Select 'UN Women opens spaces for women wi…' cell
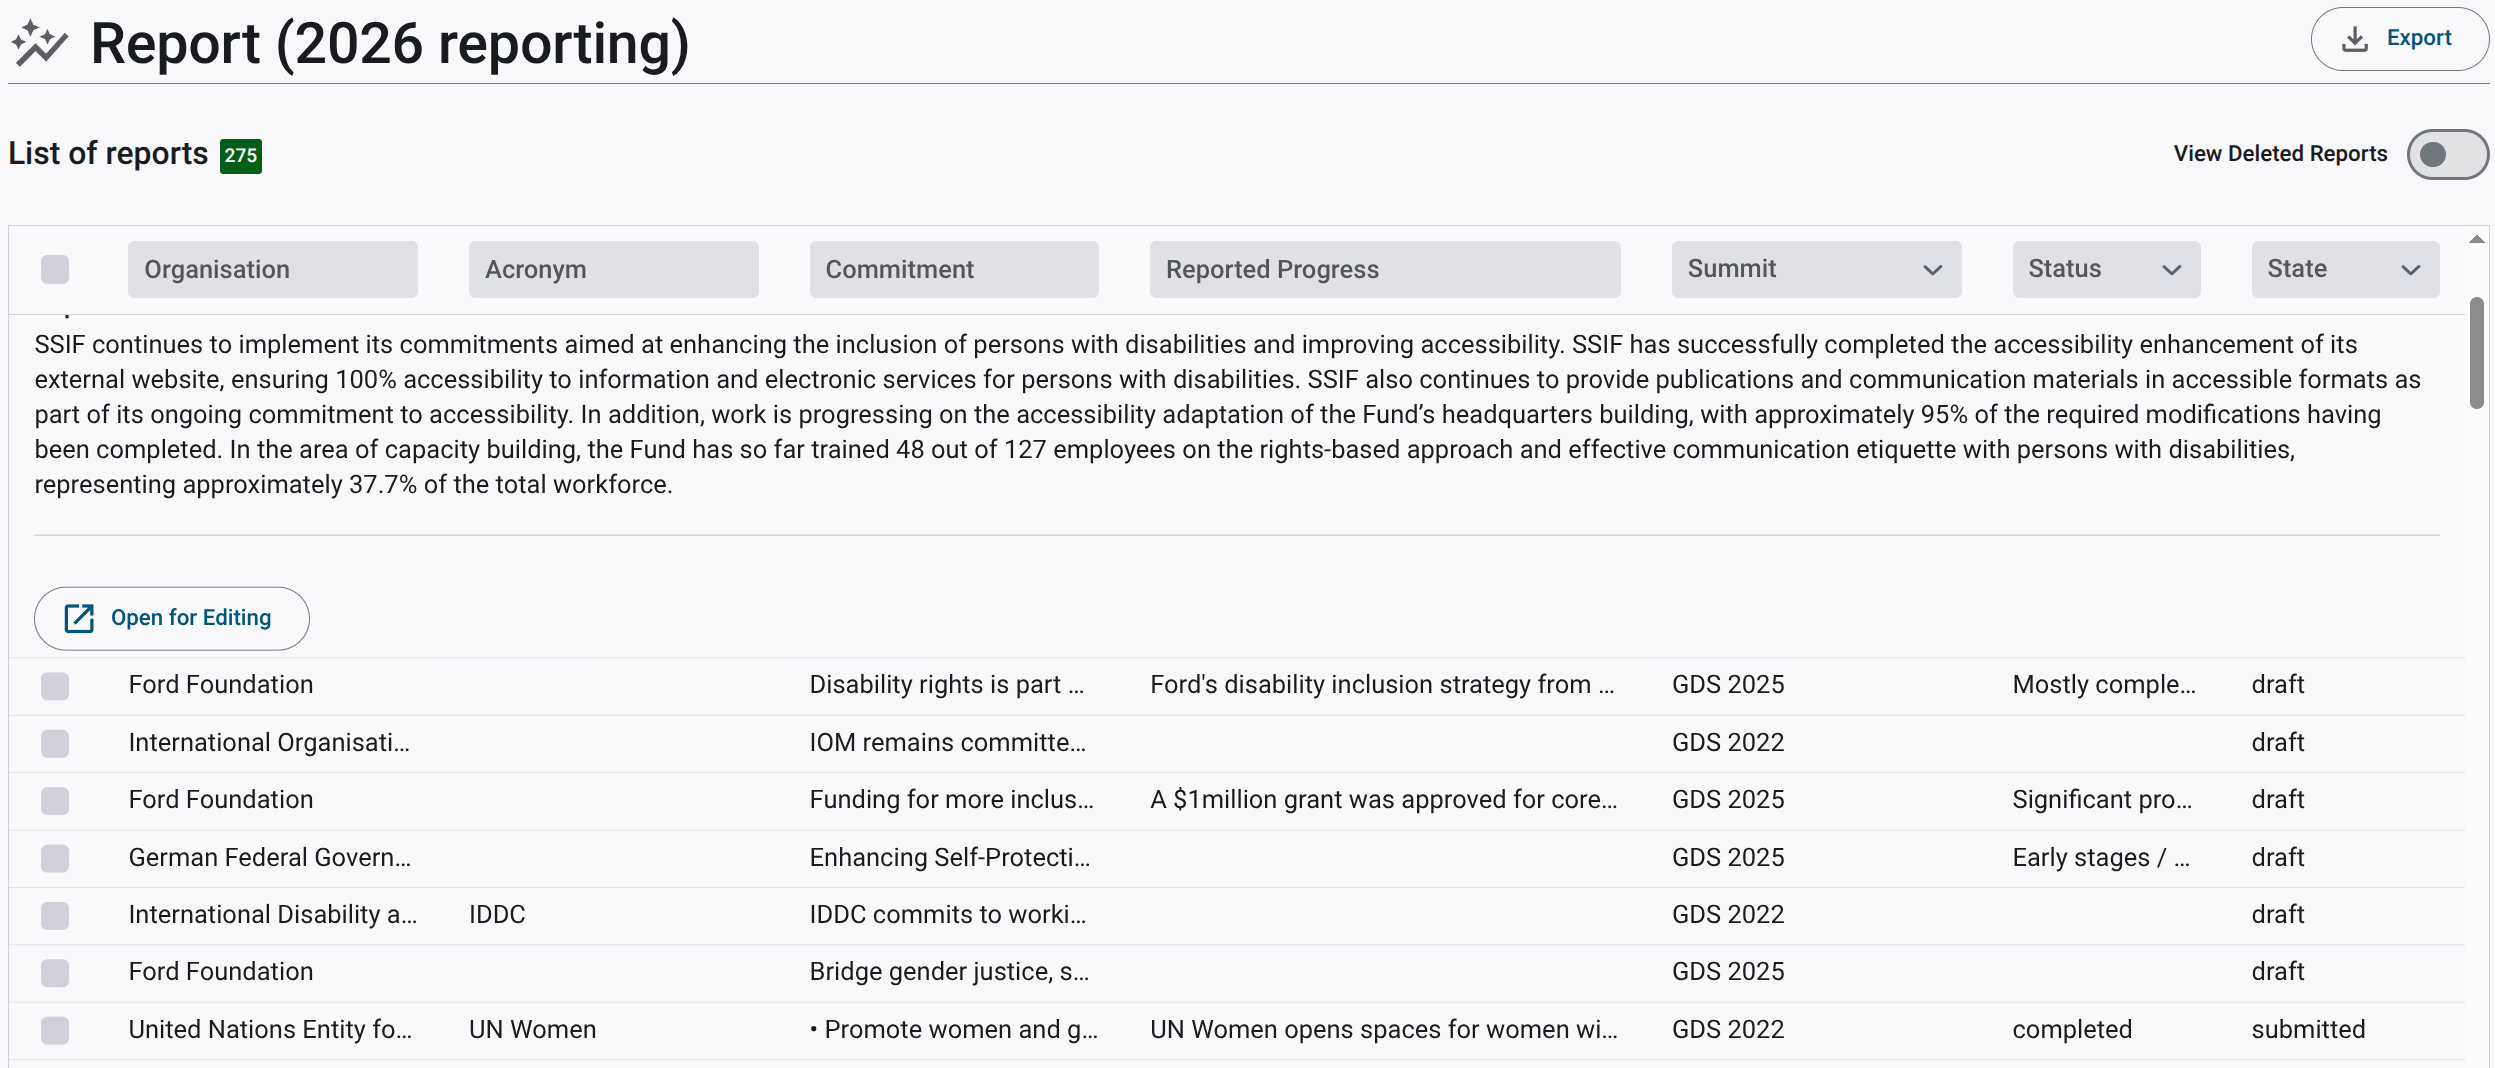 tap(1383, 1030)
